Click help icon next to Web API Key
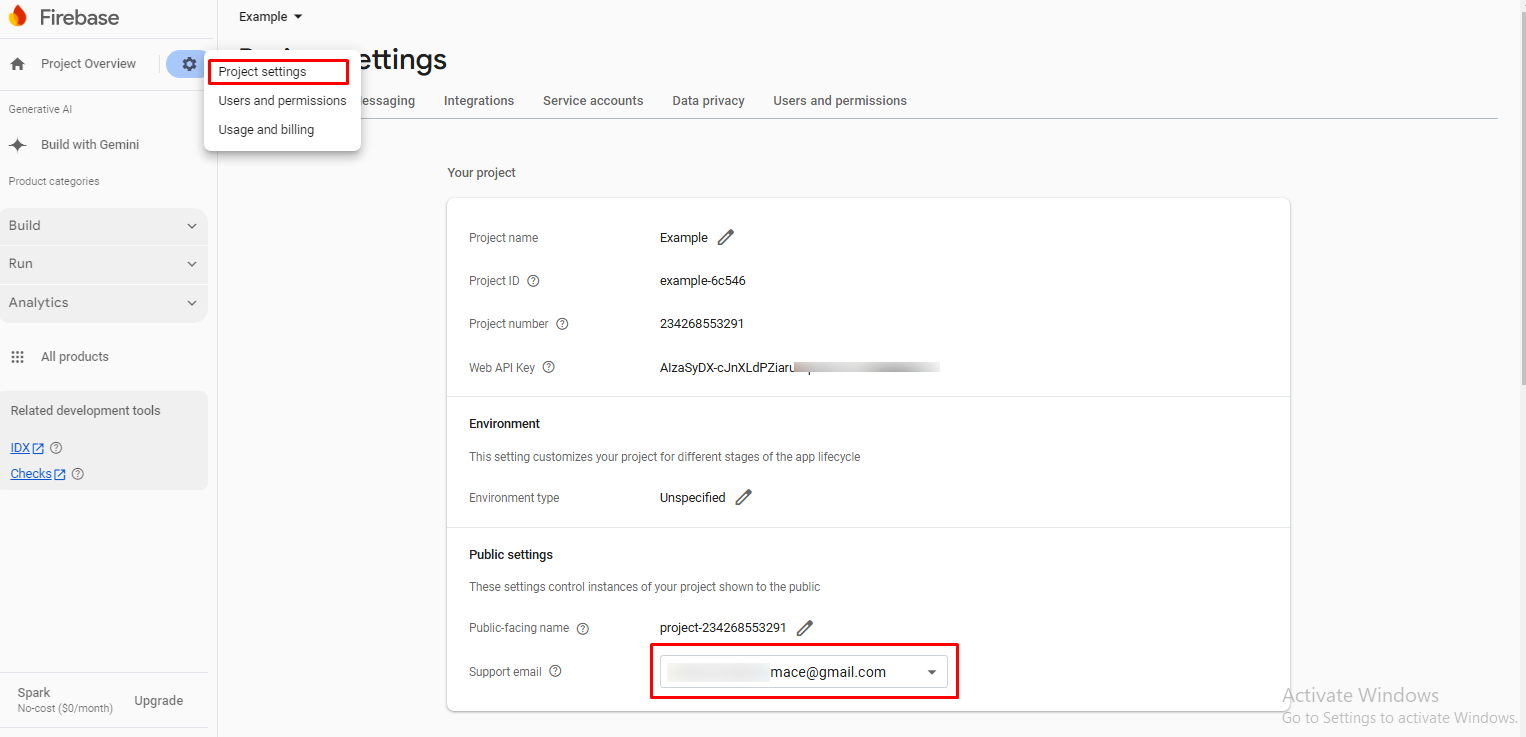Image resolution: width=1526 pixels, height=737 pixels. coord(548,367)
